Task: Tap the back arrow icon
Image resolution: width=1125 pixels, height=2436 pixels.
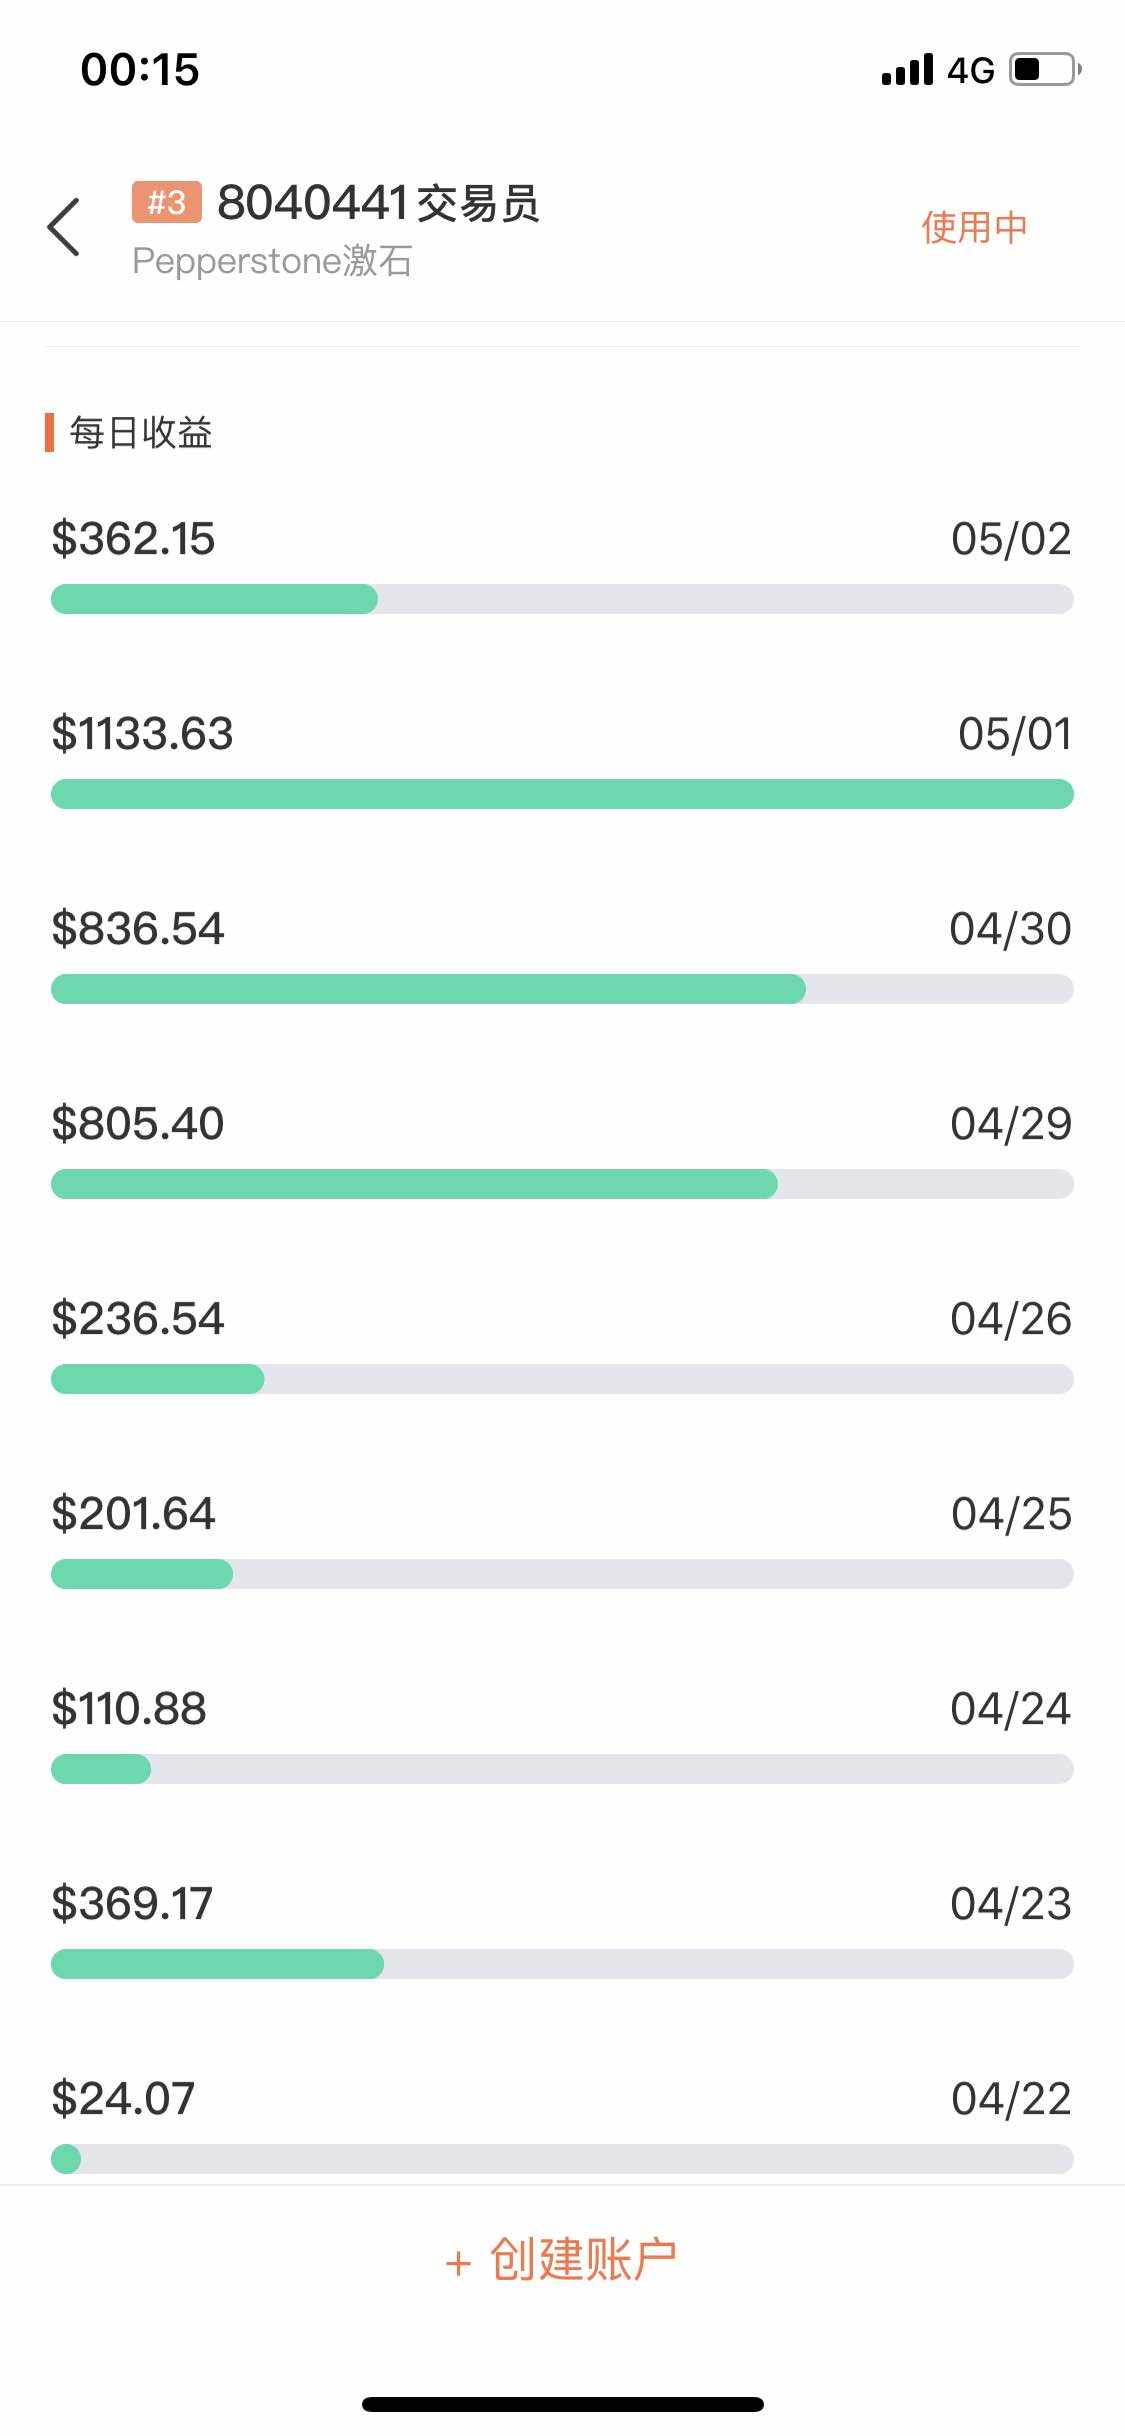Action: pyautogui.click(x=63, y=227)
